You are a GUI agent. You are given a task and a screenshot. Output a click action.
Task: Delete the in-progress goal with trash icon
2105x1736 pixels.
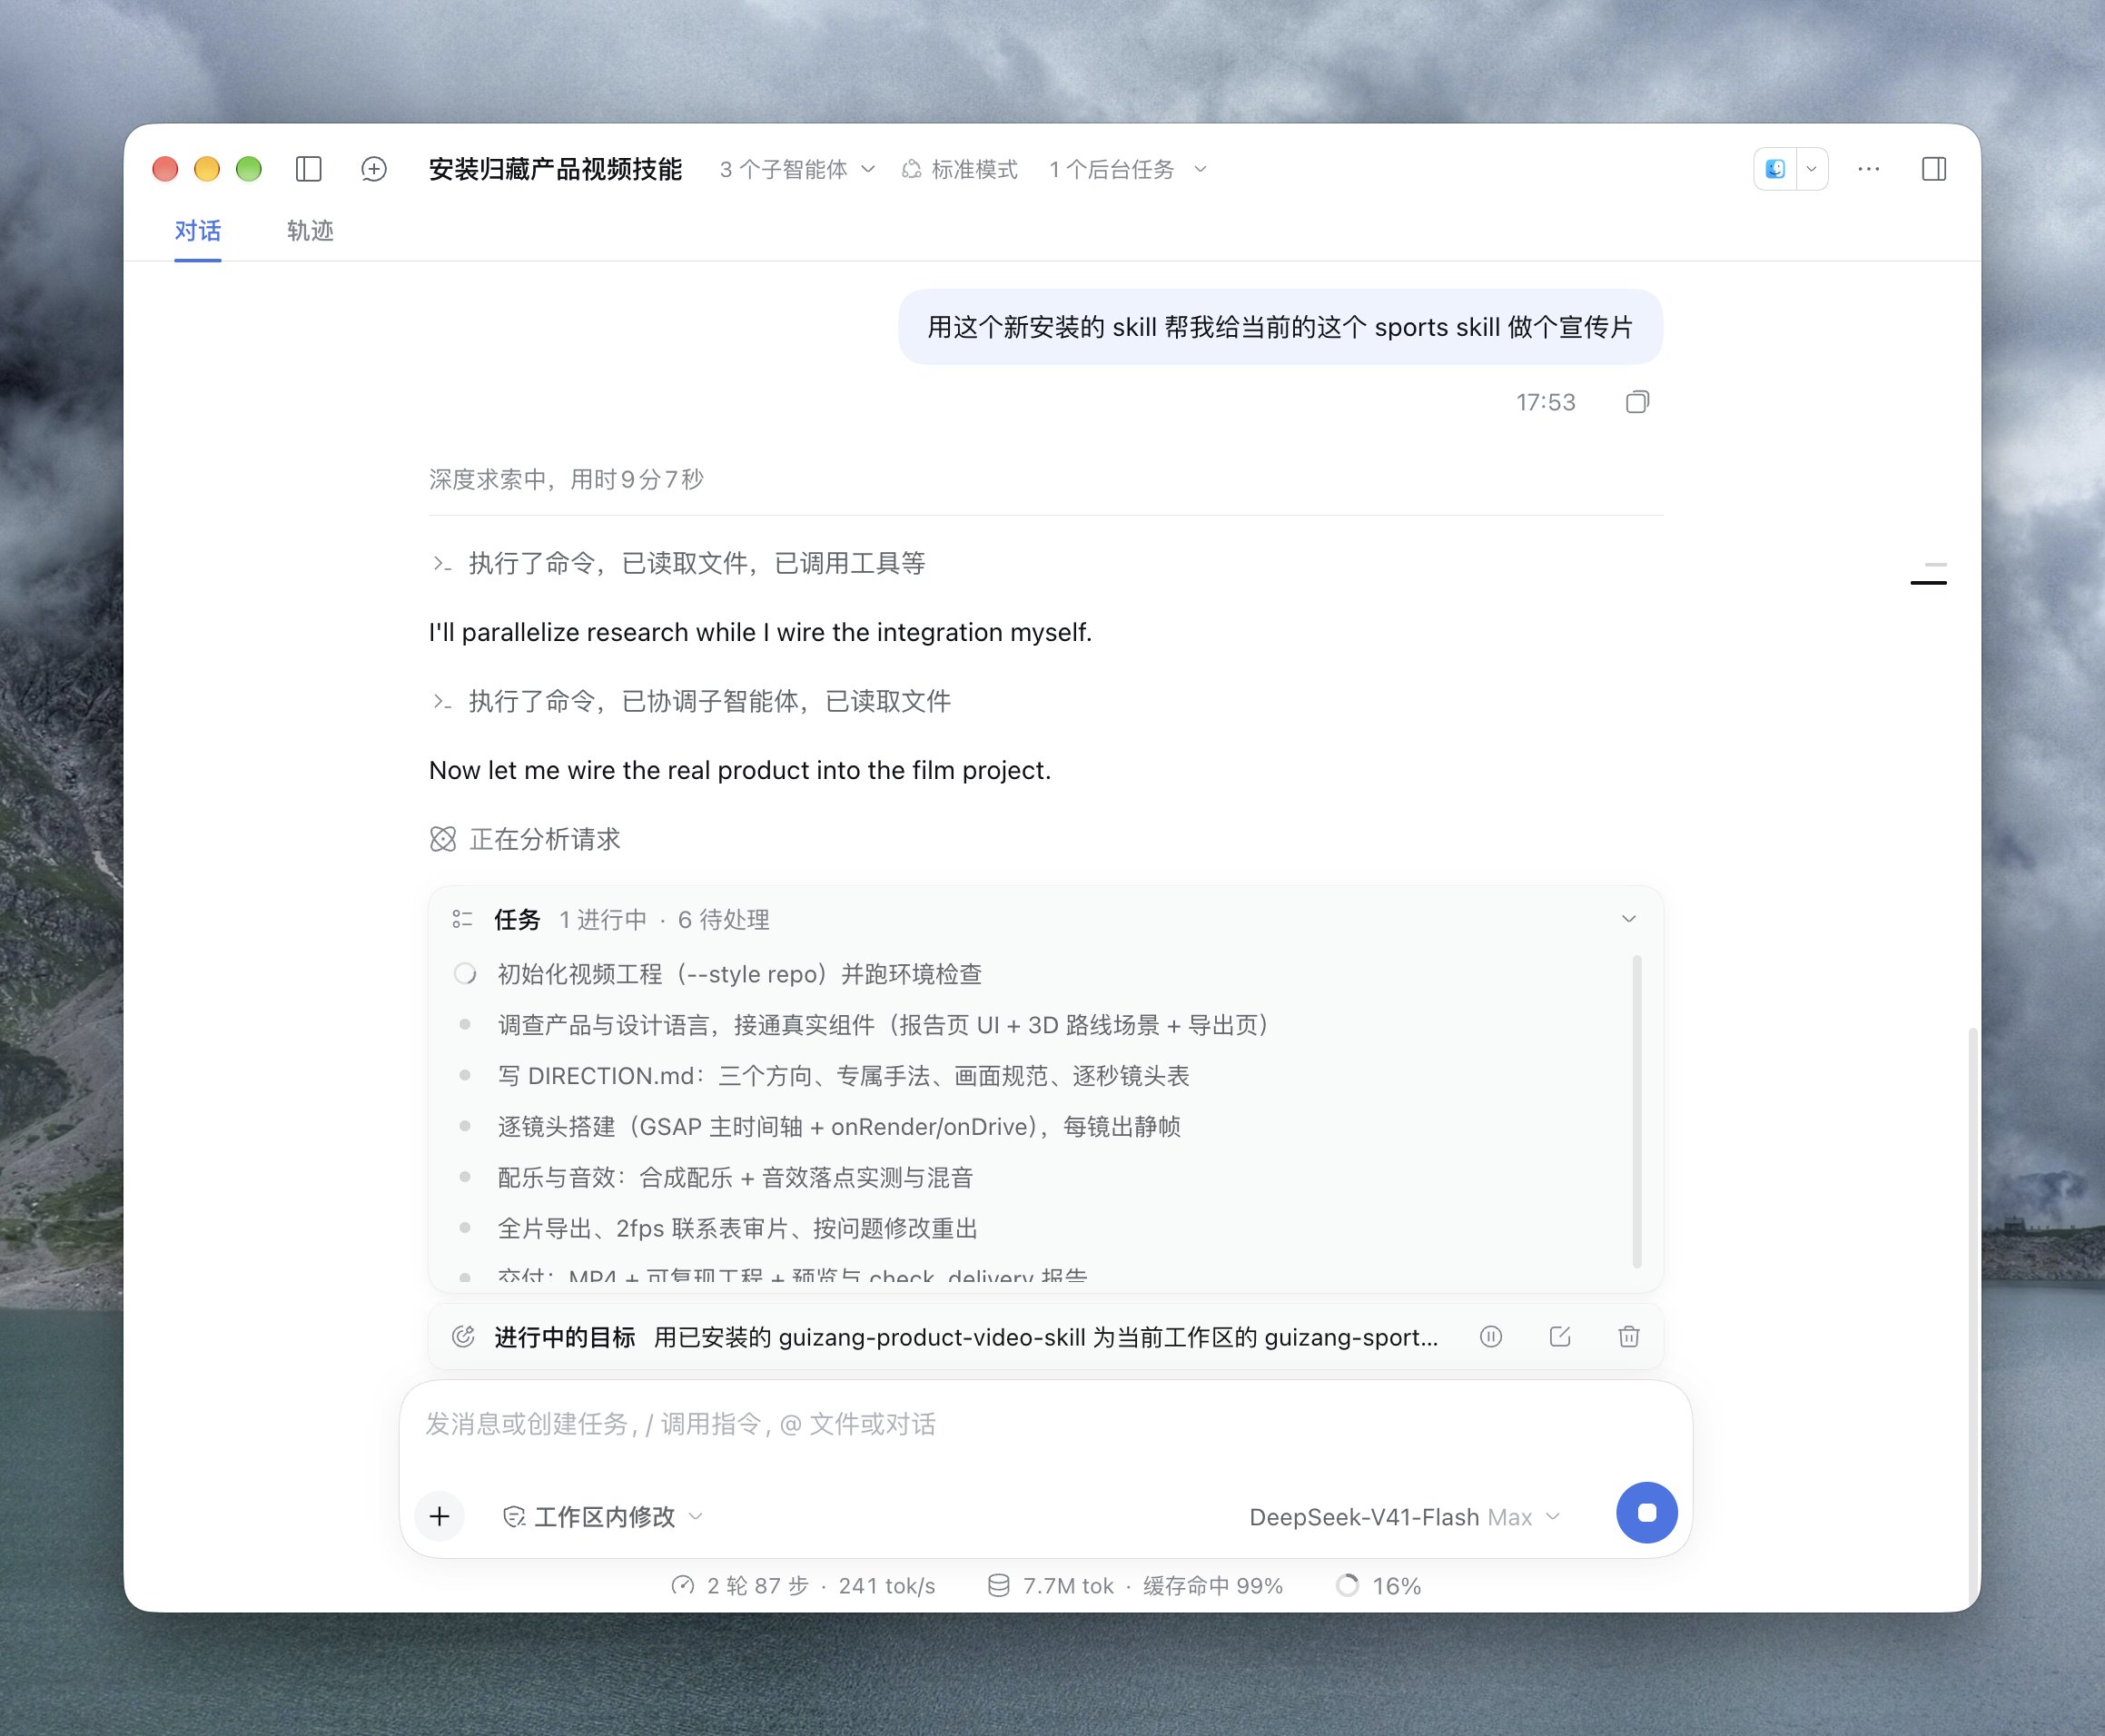click(x=1629, y=1336)
